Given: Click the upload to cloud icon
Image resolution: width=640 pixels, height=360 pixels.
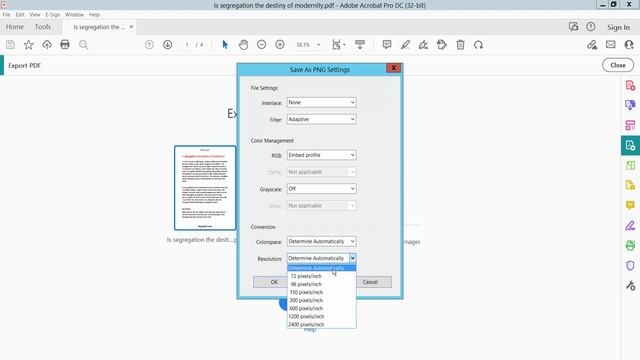Looking at the screenshot, I should coord(47,44).
